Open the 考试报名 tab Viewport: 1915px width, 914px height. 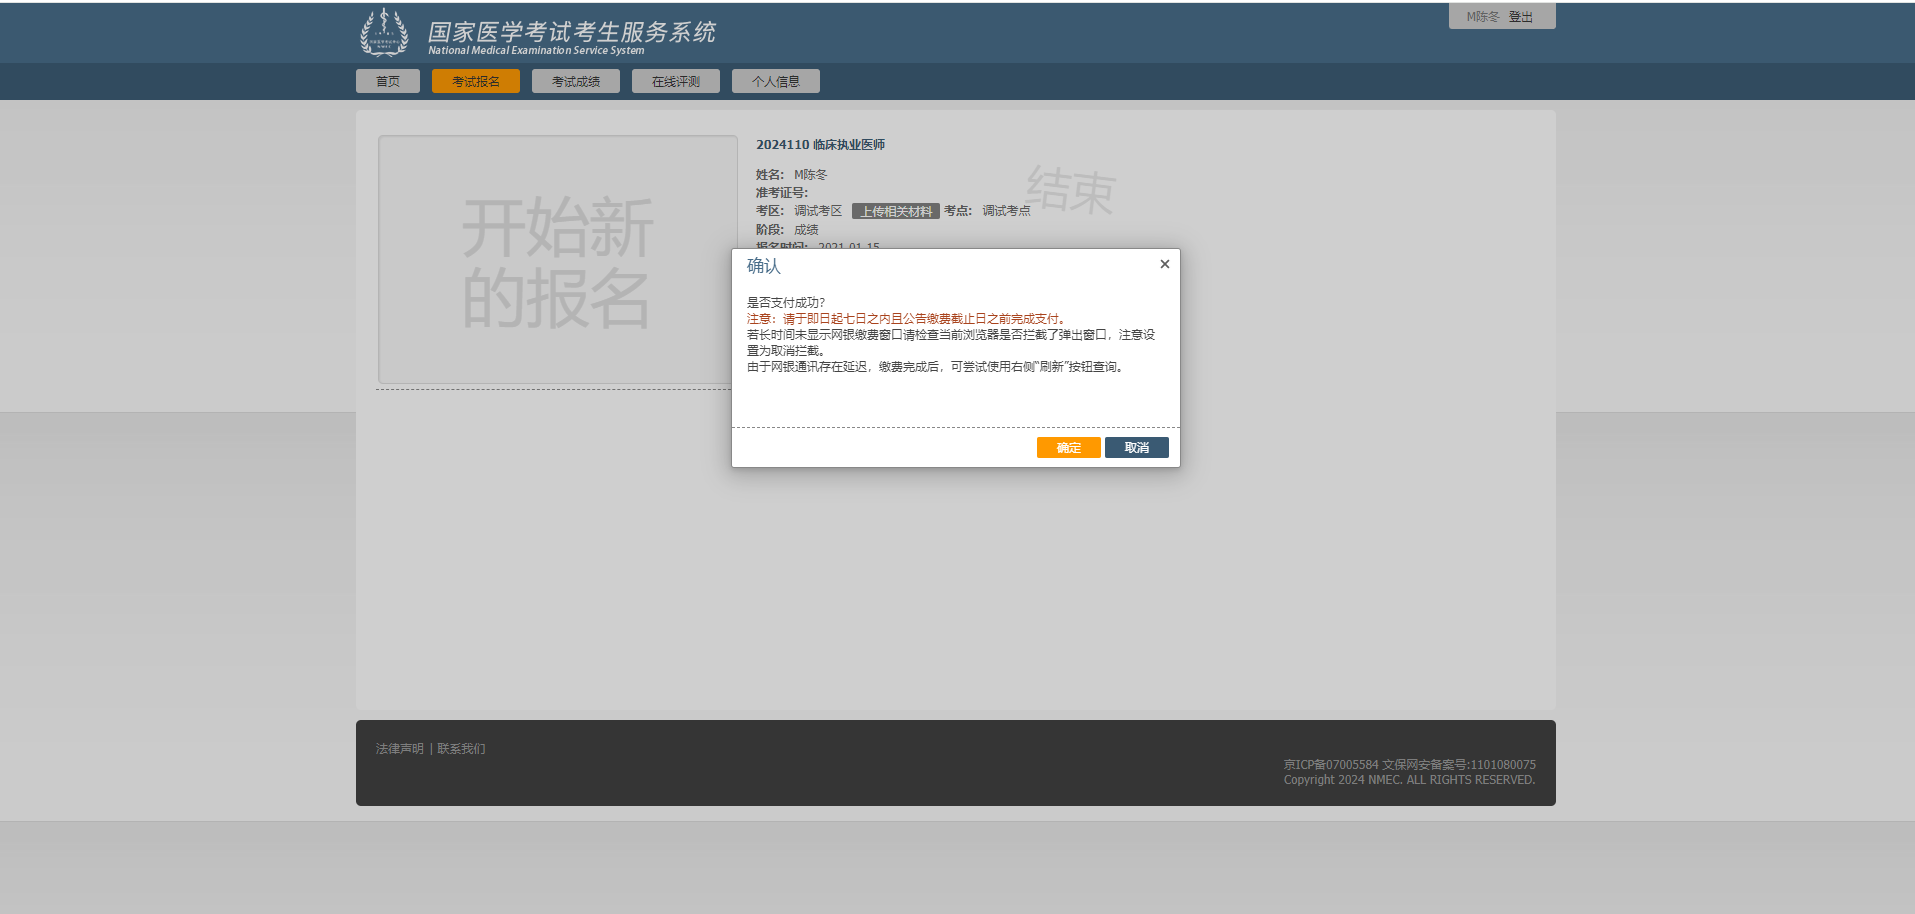(x=475, y=81)
